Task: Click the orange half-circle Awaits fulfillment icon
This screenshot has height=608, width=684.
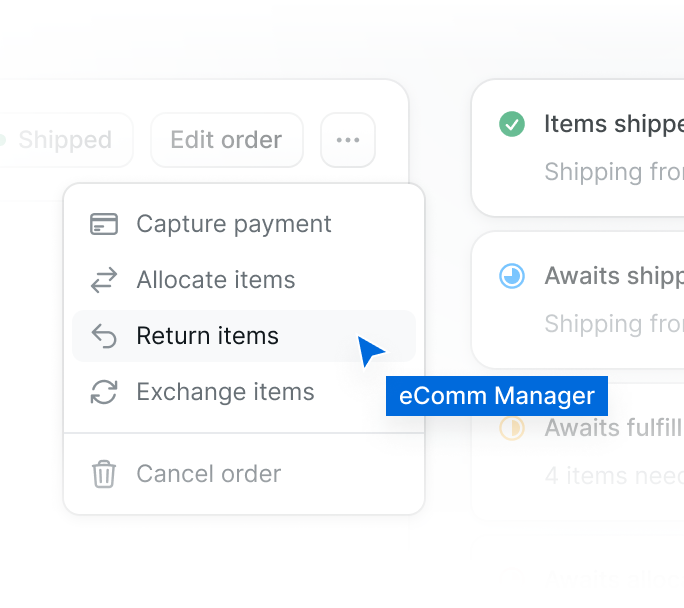Action: pos(512,428)
